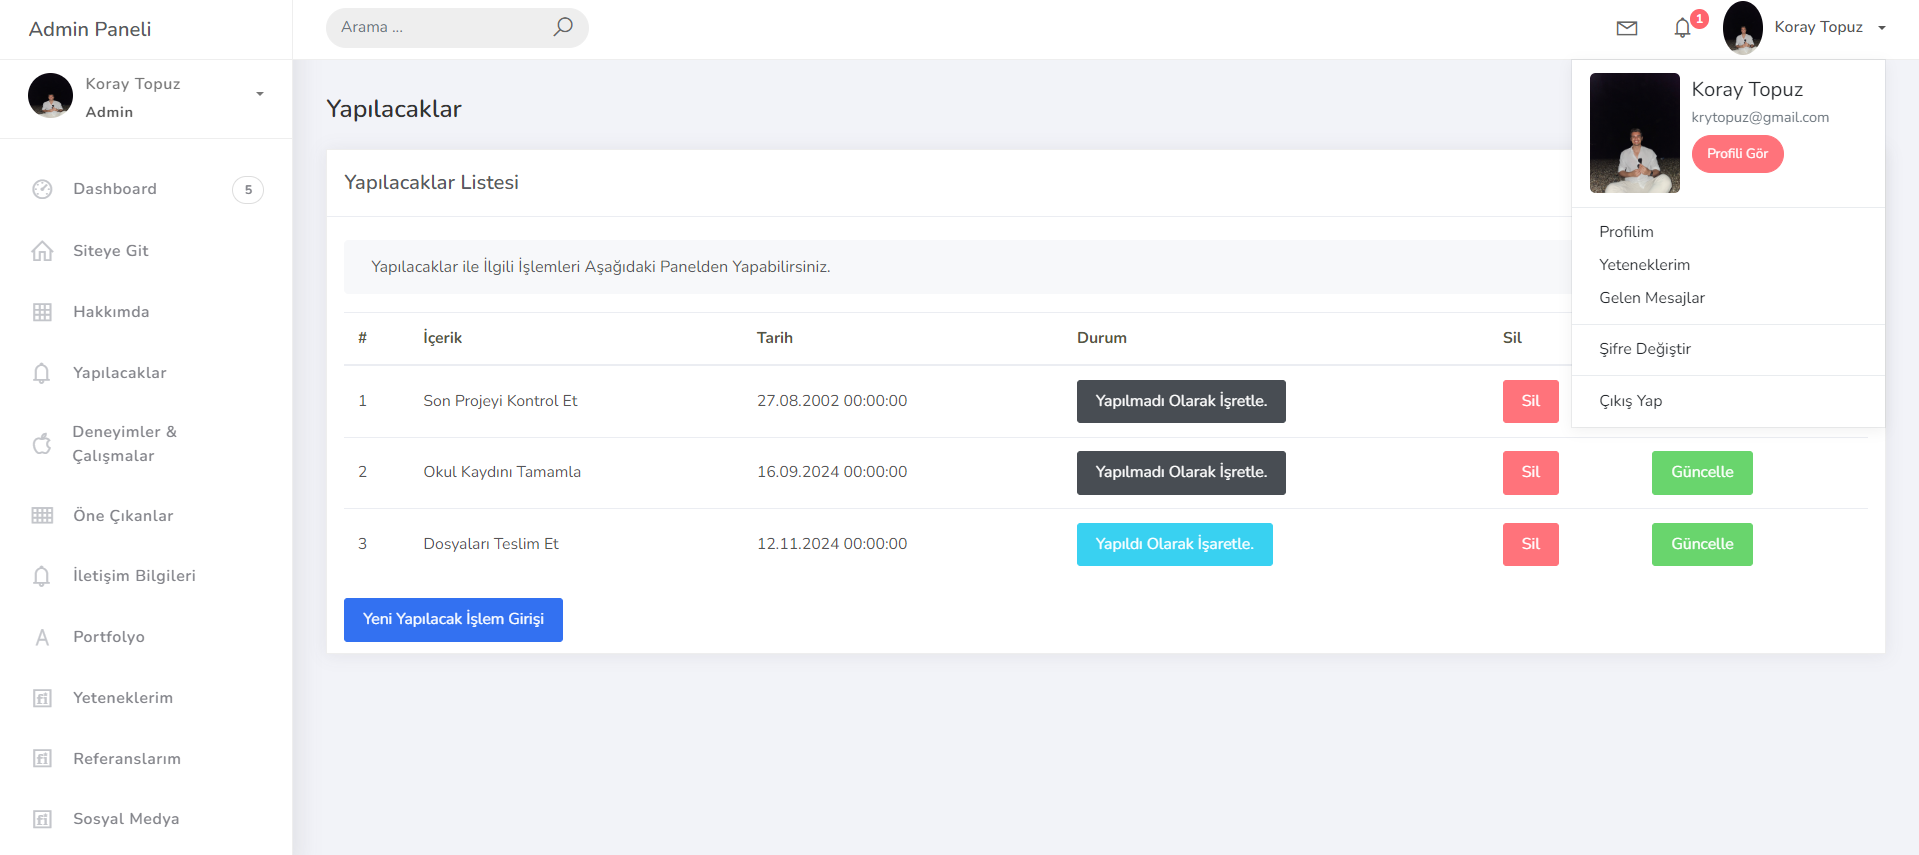The height and width of the screenshot is (855, 1919).
Task: Click the Deneyimler & Çalışmalar apple icon
Action: pos(42,444)
